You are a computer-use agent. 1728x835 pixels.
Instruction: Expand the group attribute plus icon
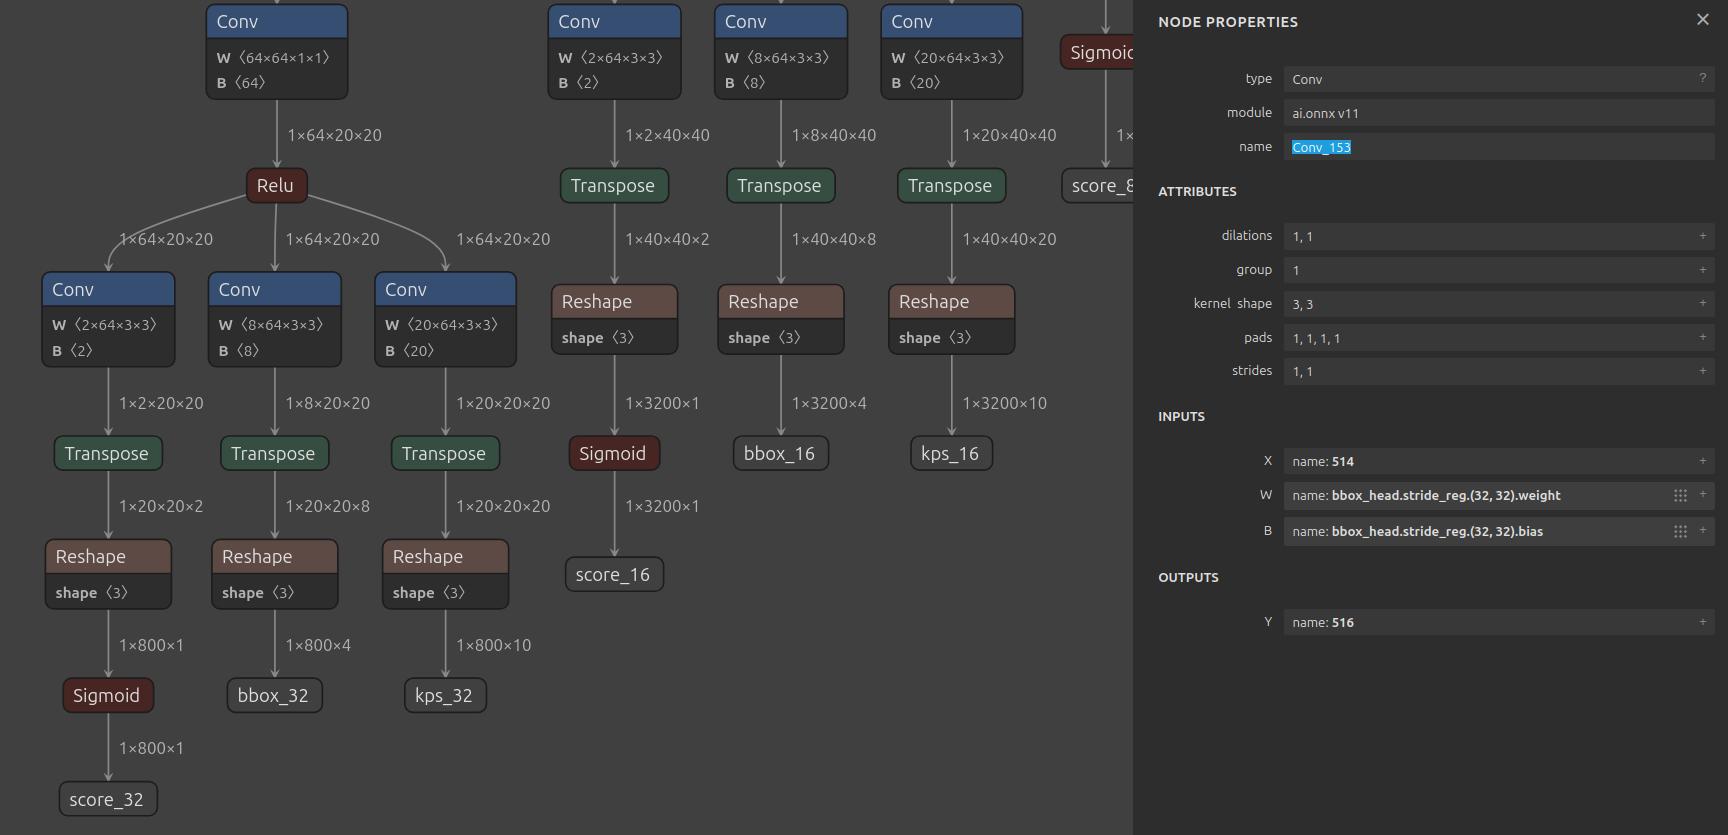(1702, 270)
